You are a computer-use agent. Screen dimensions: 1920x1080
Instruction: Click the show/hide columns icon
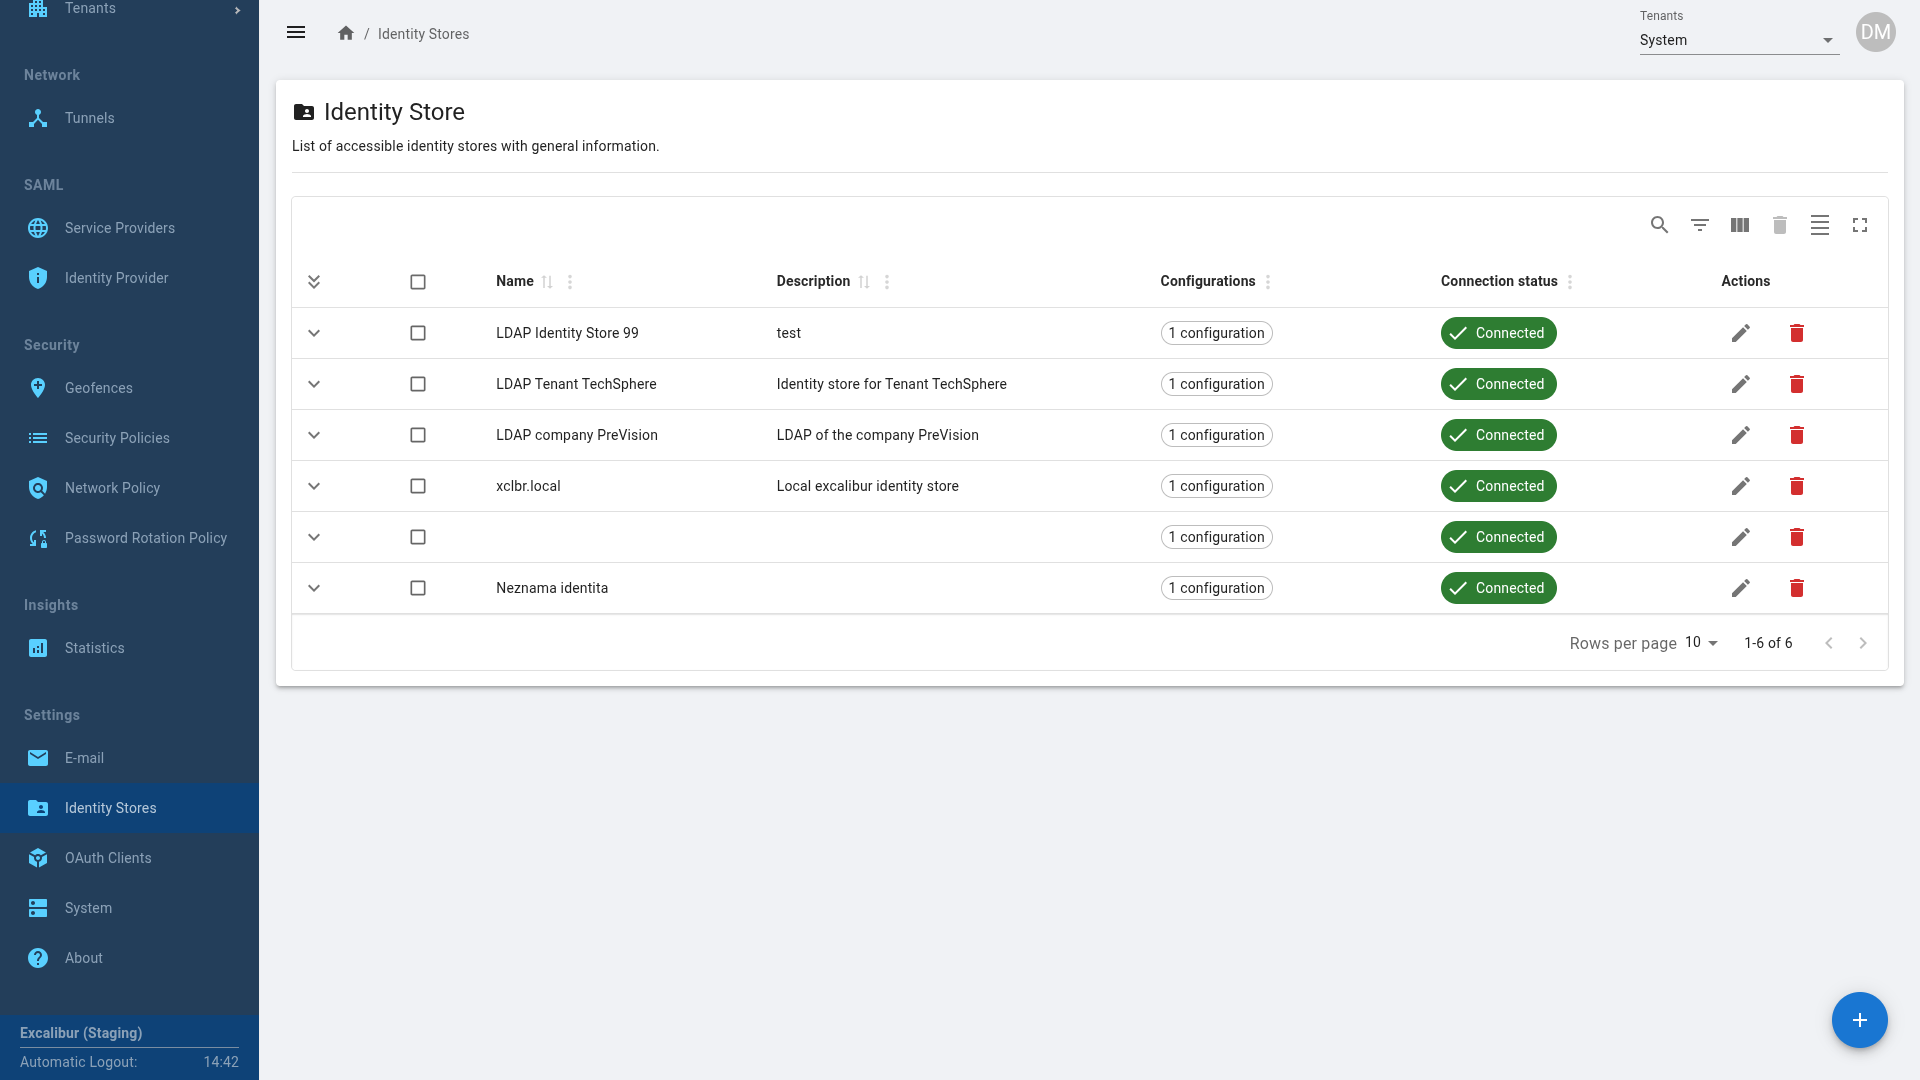pyautogui.click(x=1739, y=225)
